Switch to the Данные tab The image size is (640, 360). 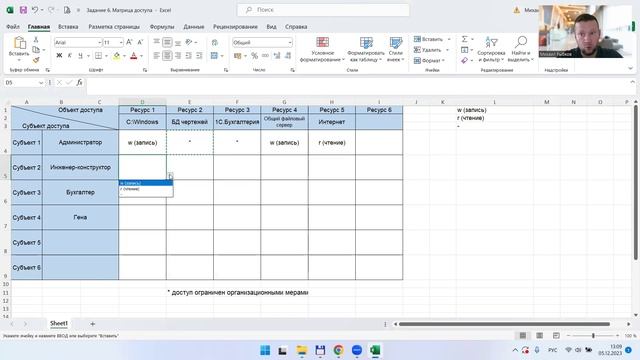pyautogui.click(x=194, y=27)
